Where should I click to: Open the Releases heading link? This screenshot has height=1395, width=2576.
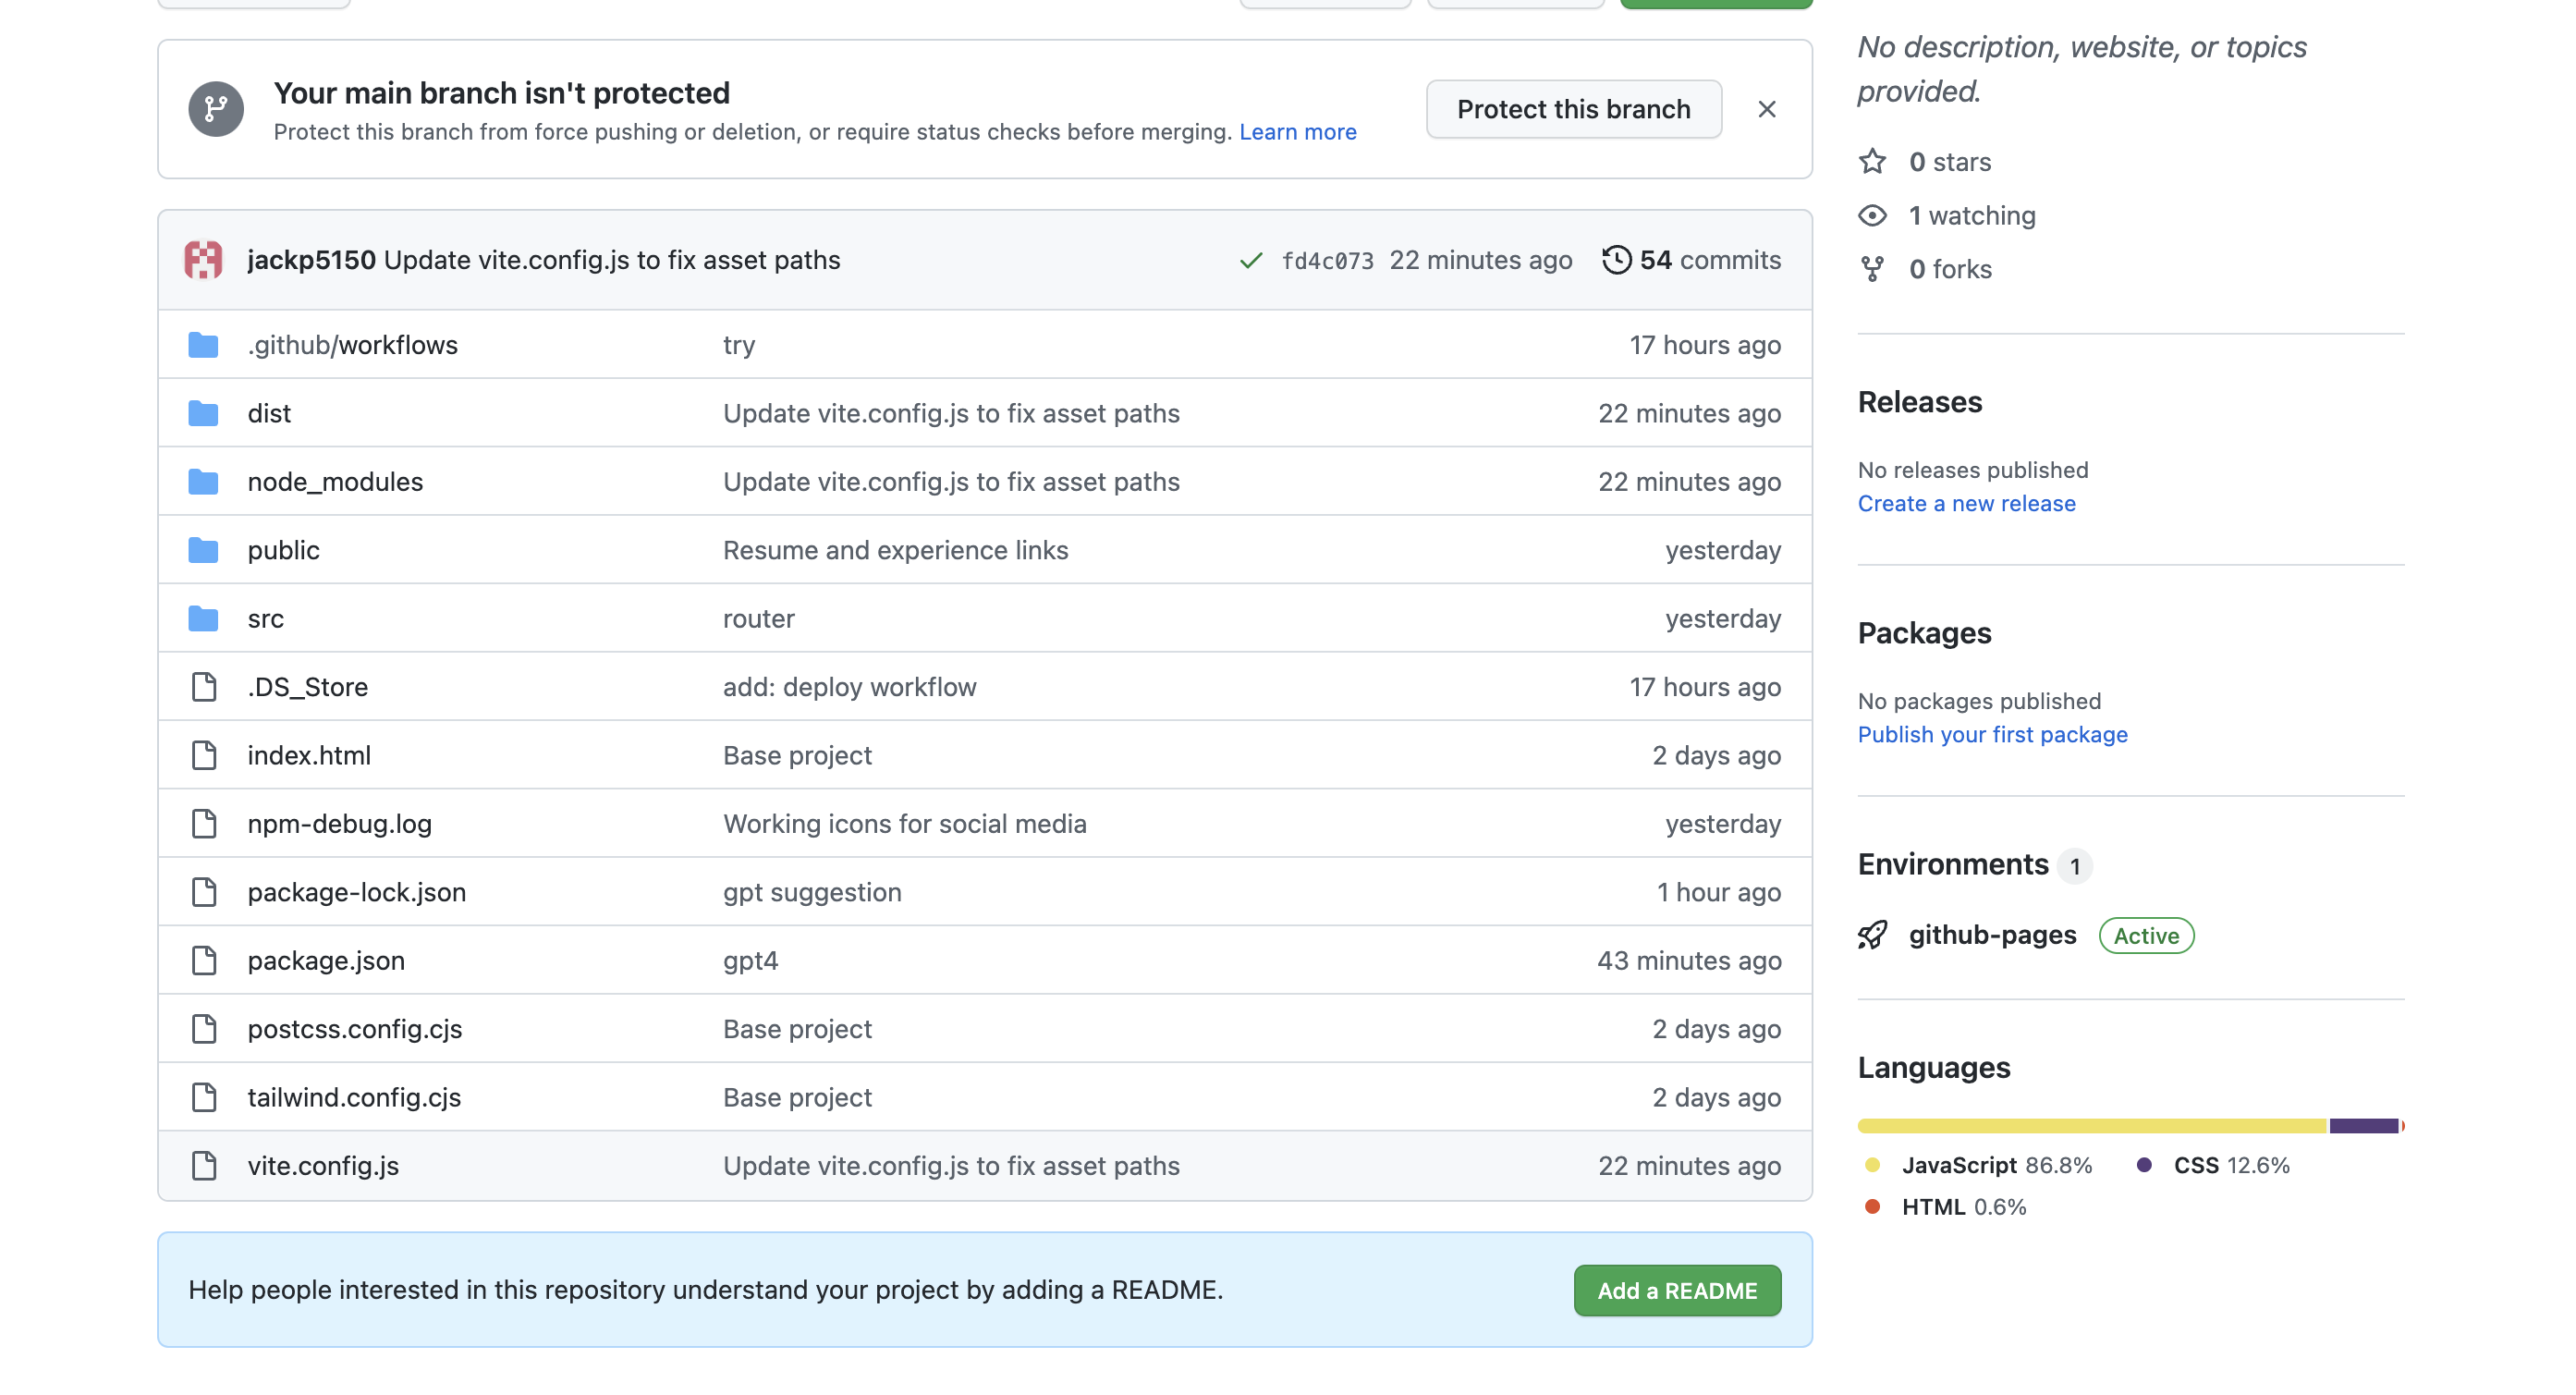1919,402
